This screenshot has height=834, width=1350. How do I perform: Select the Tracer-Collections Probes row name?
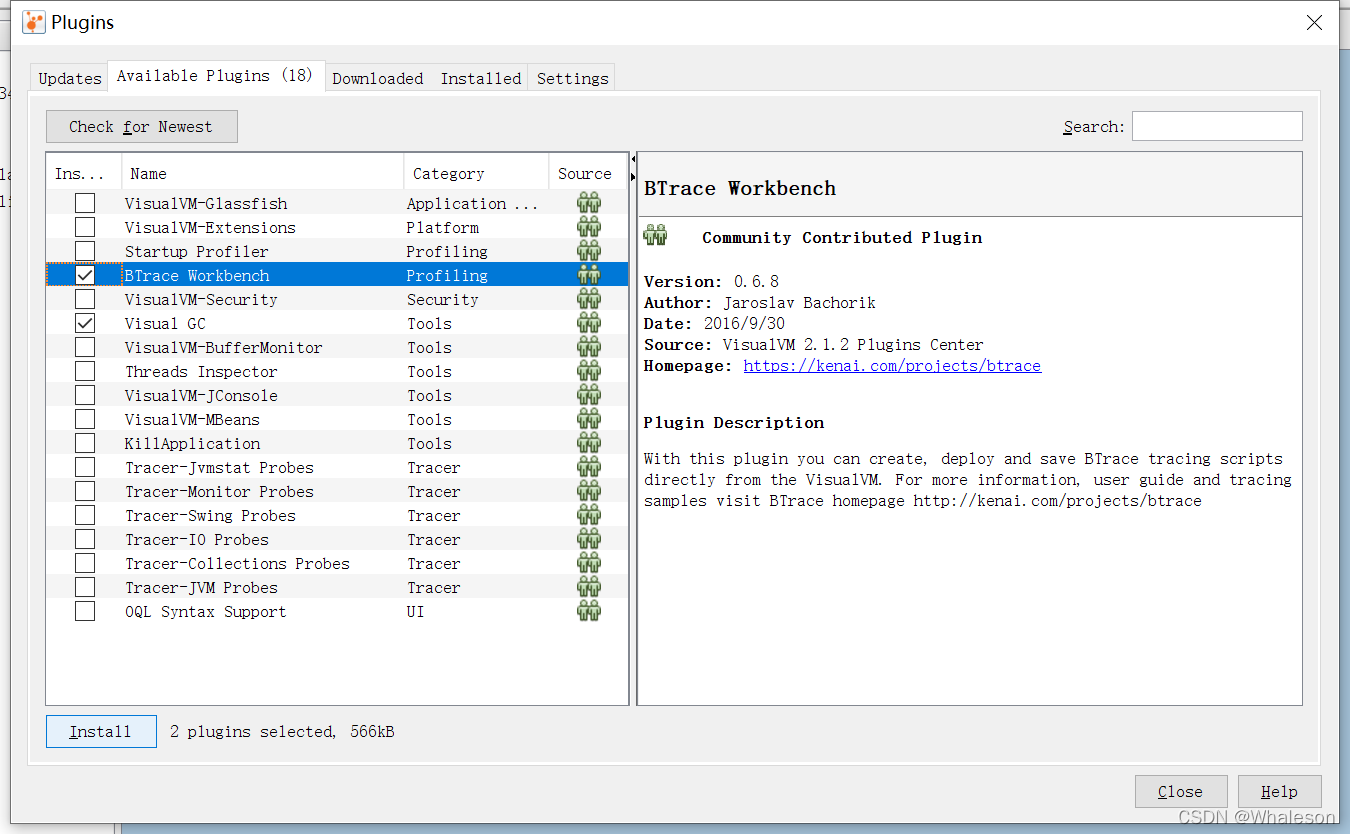(237, 563)
